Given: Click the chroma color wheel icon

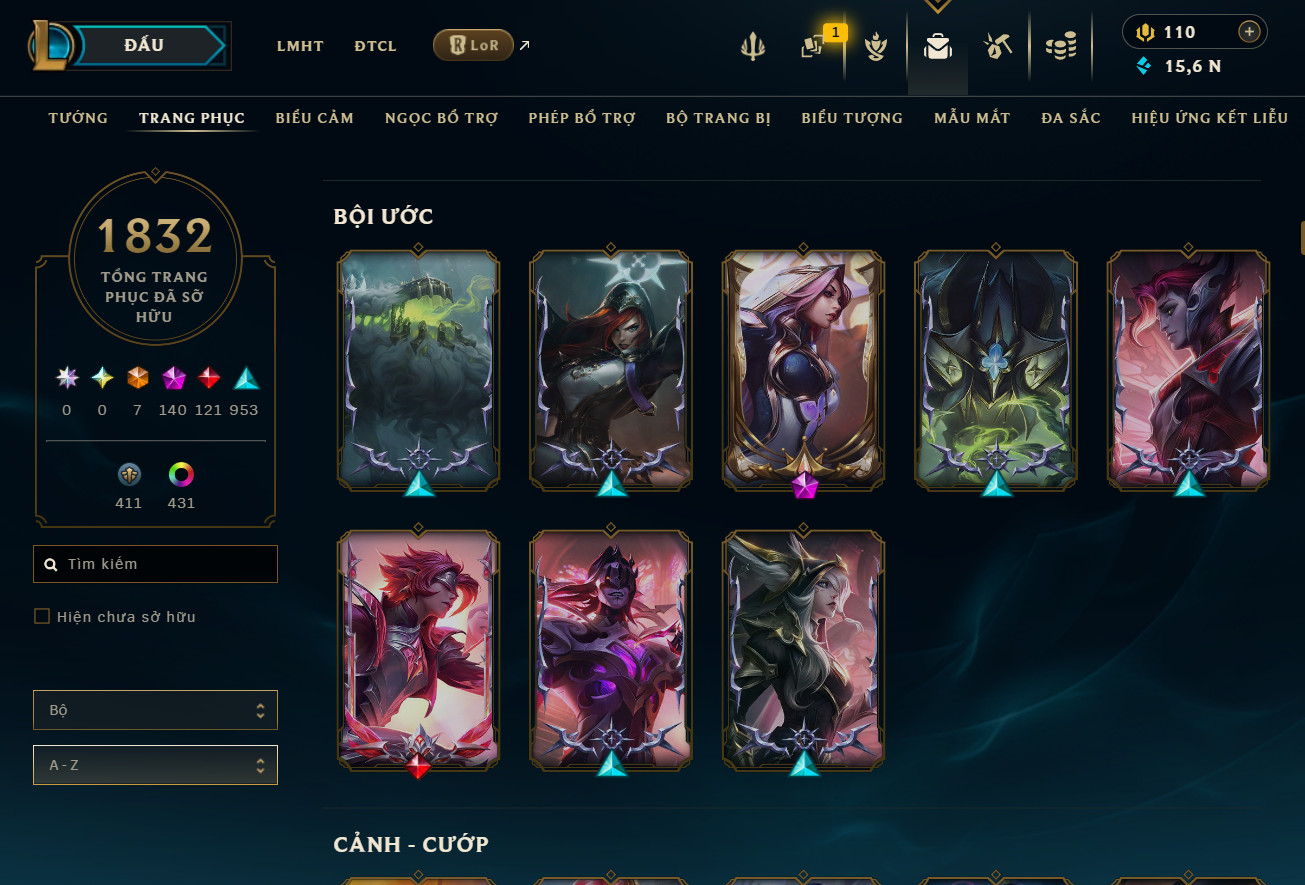Looking at the screenshot, I should coord(181,475).
